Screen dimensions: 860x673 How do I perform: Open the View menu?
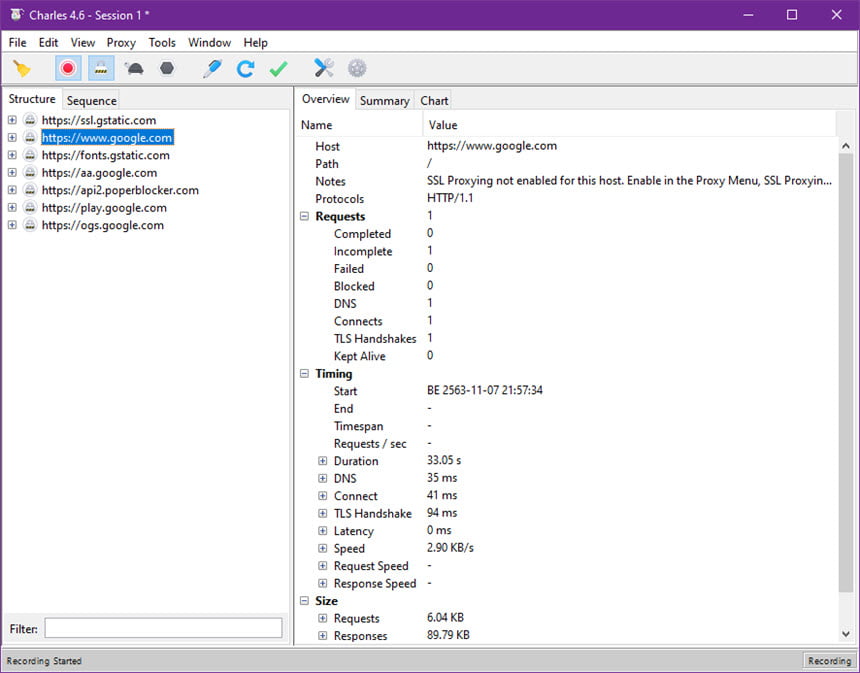click(x=83, y=42)
